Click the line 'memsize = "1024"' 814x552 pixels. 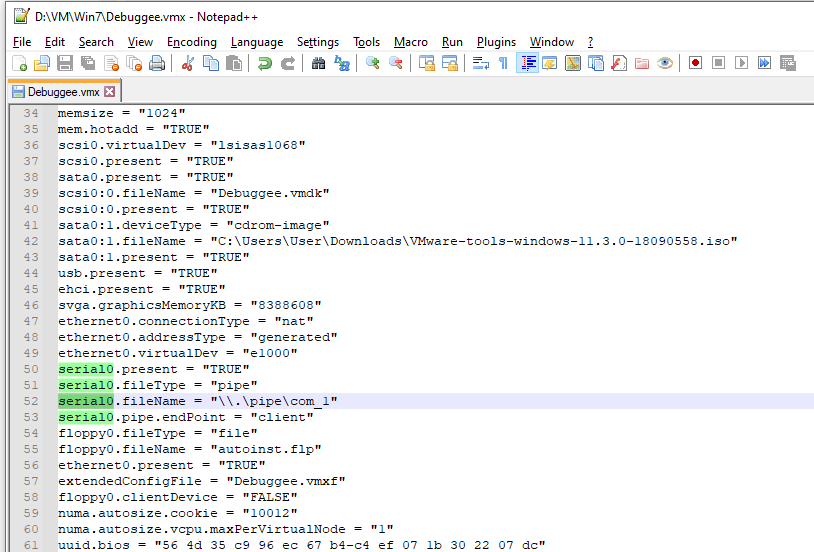121,113
